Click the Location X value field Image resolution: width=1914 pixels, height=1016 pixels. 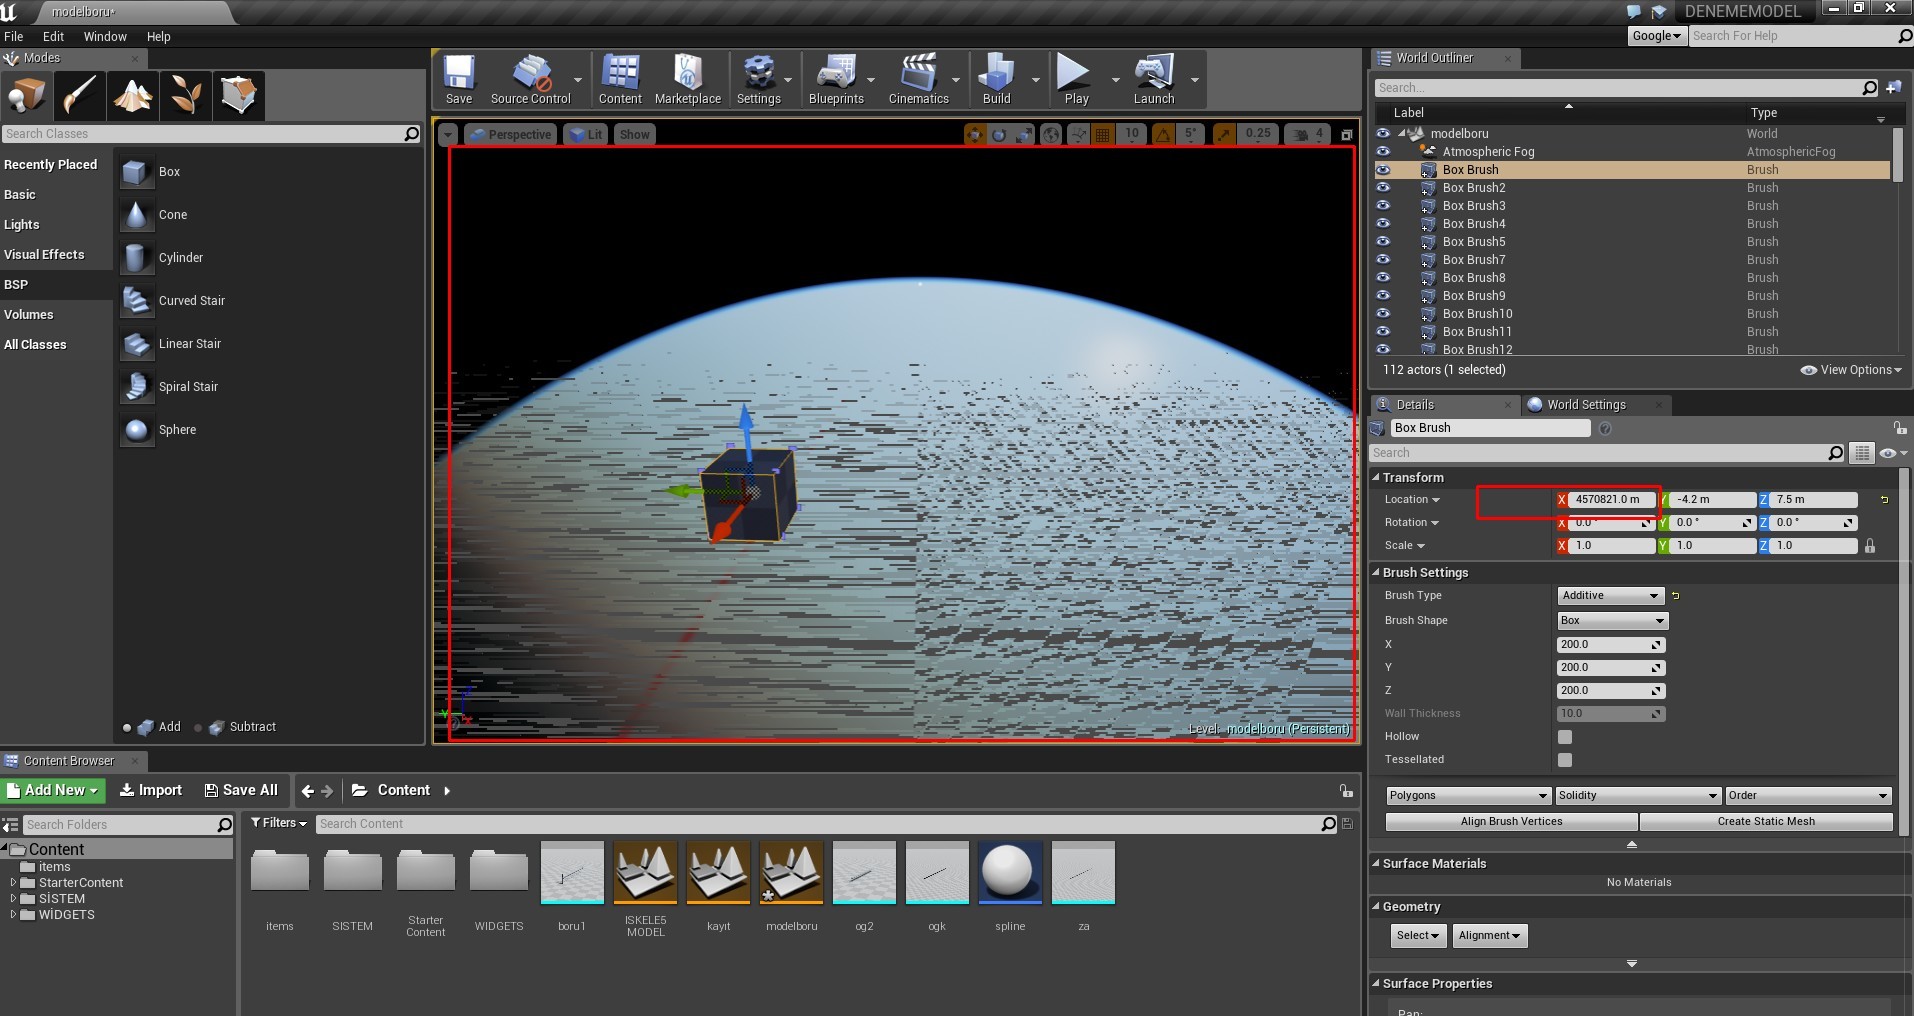pyautogui.click(x=1610, y=500)
